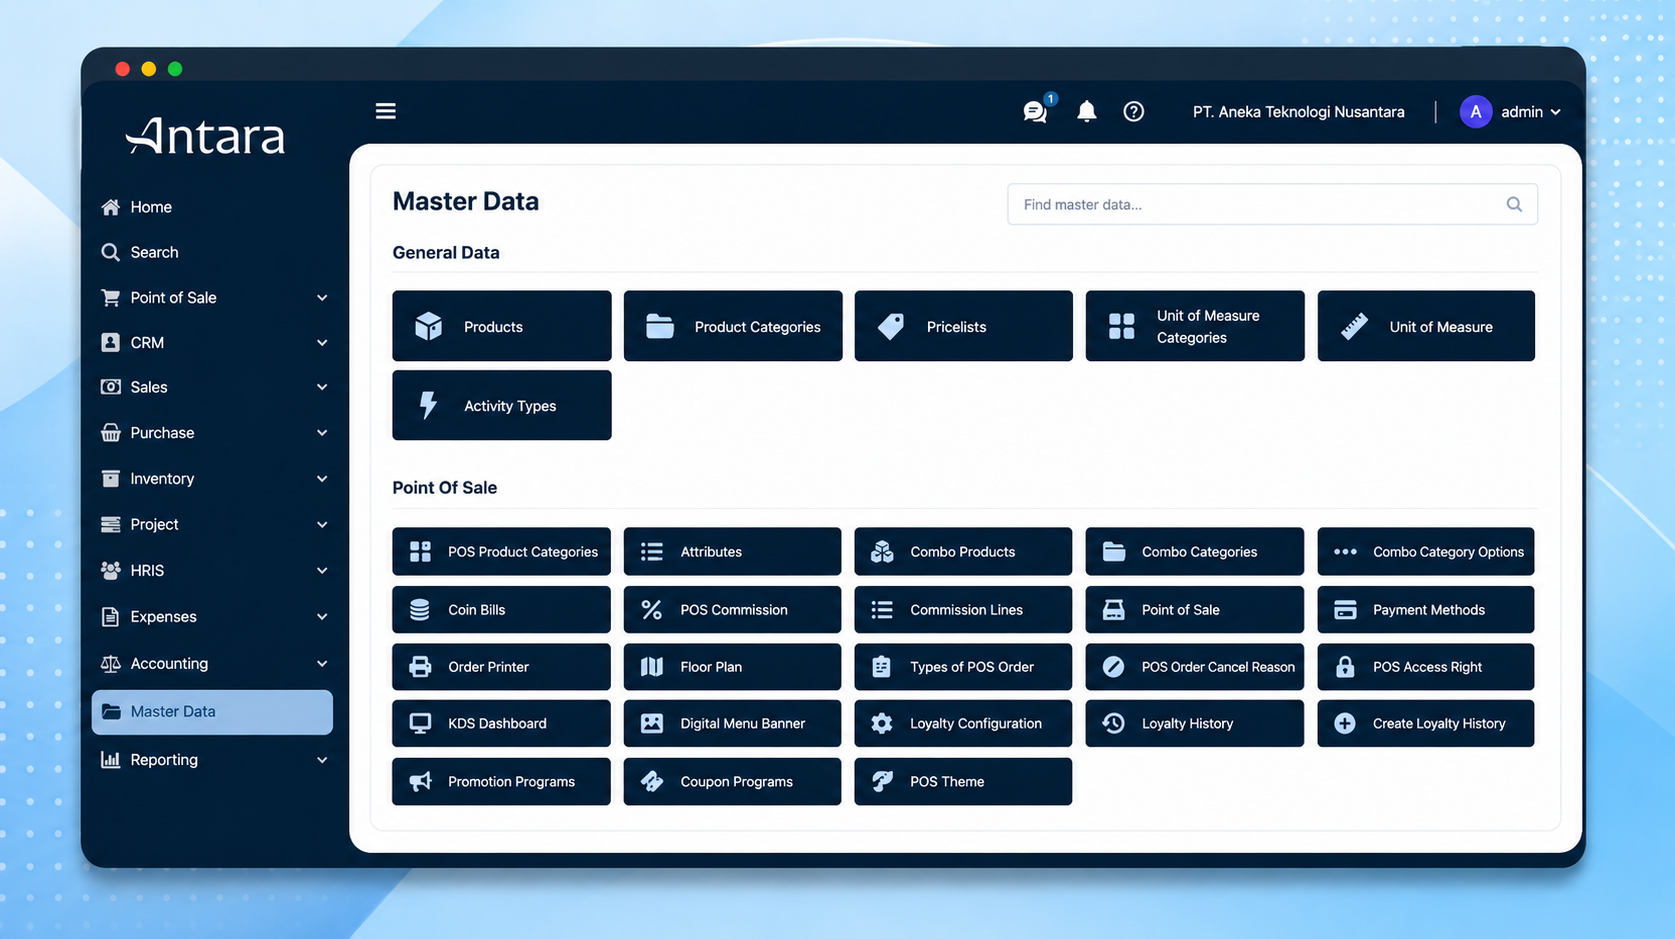Expand the Reporting sidebar chevron
Viewport: 1675px width, 939px height.
point(322,760)
